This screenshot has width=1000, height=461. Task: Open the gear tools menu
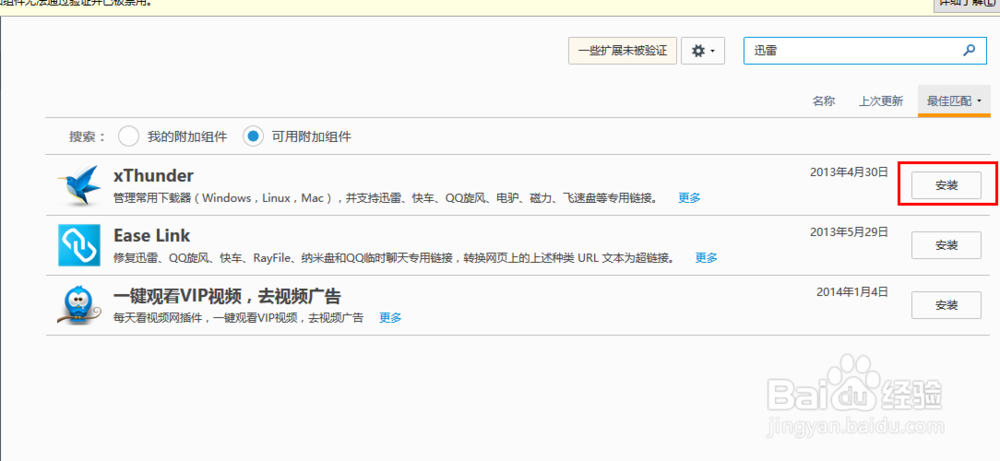click(703, 50)
